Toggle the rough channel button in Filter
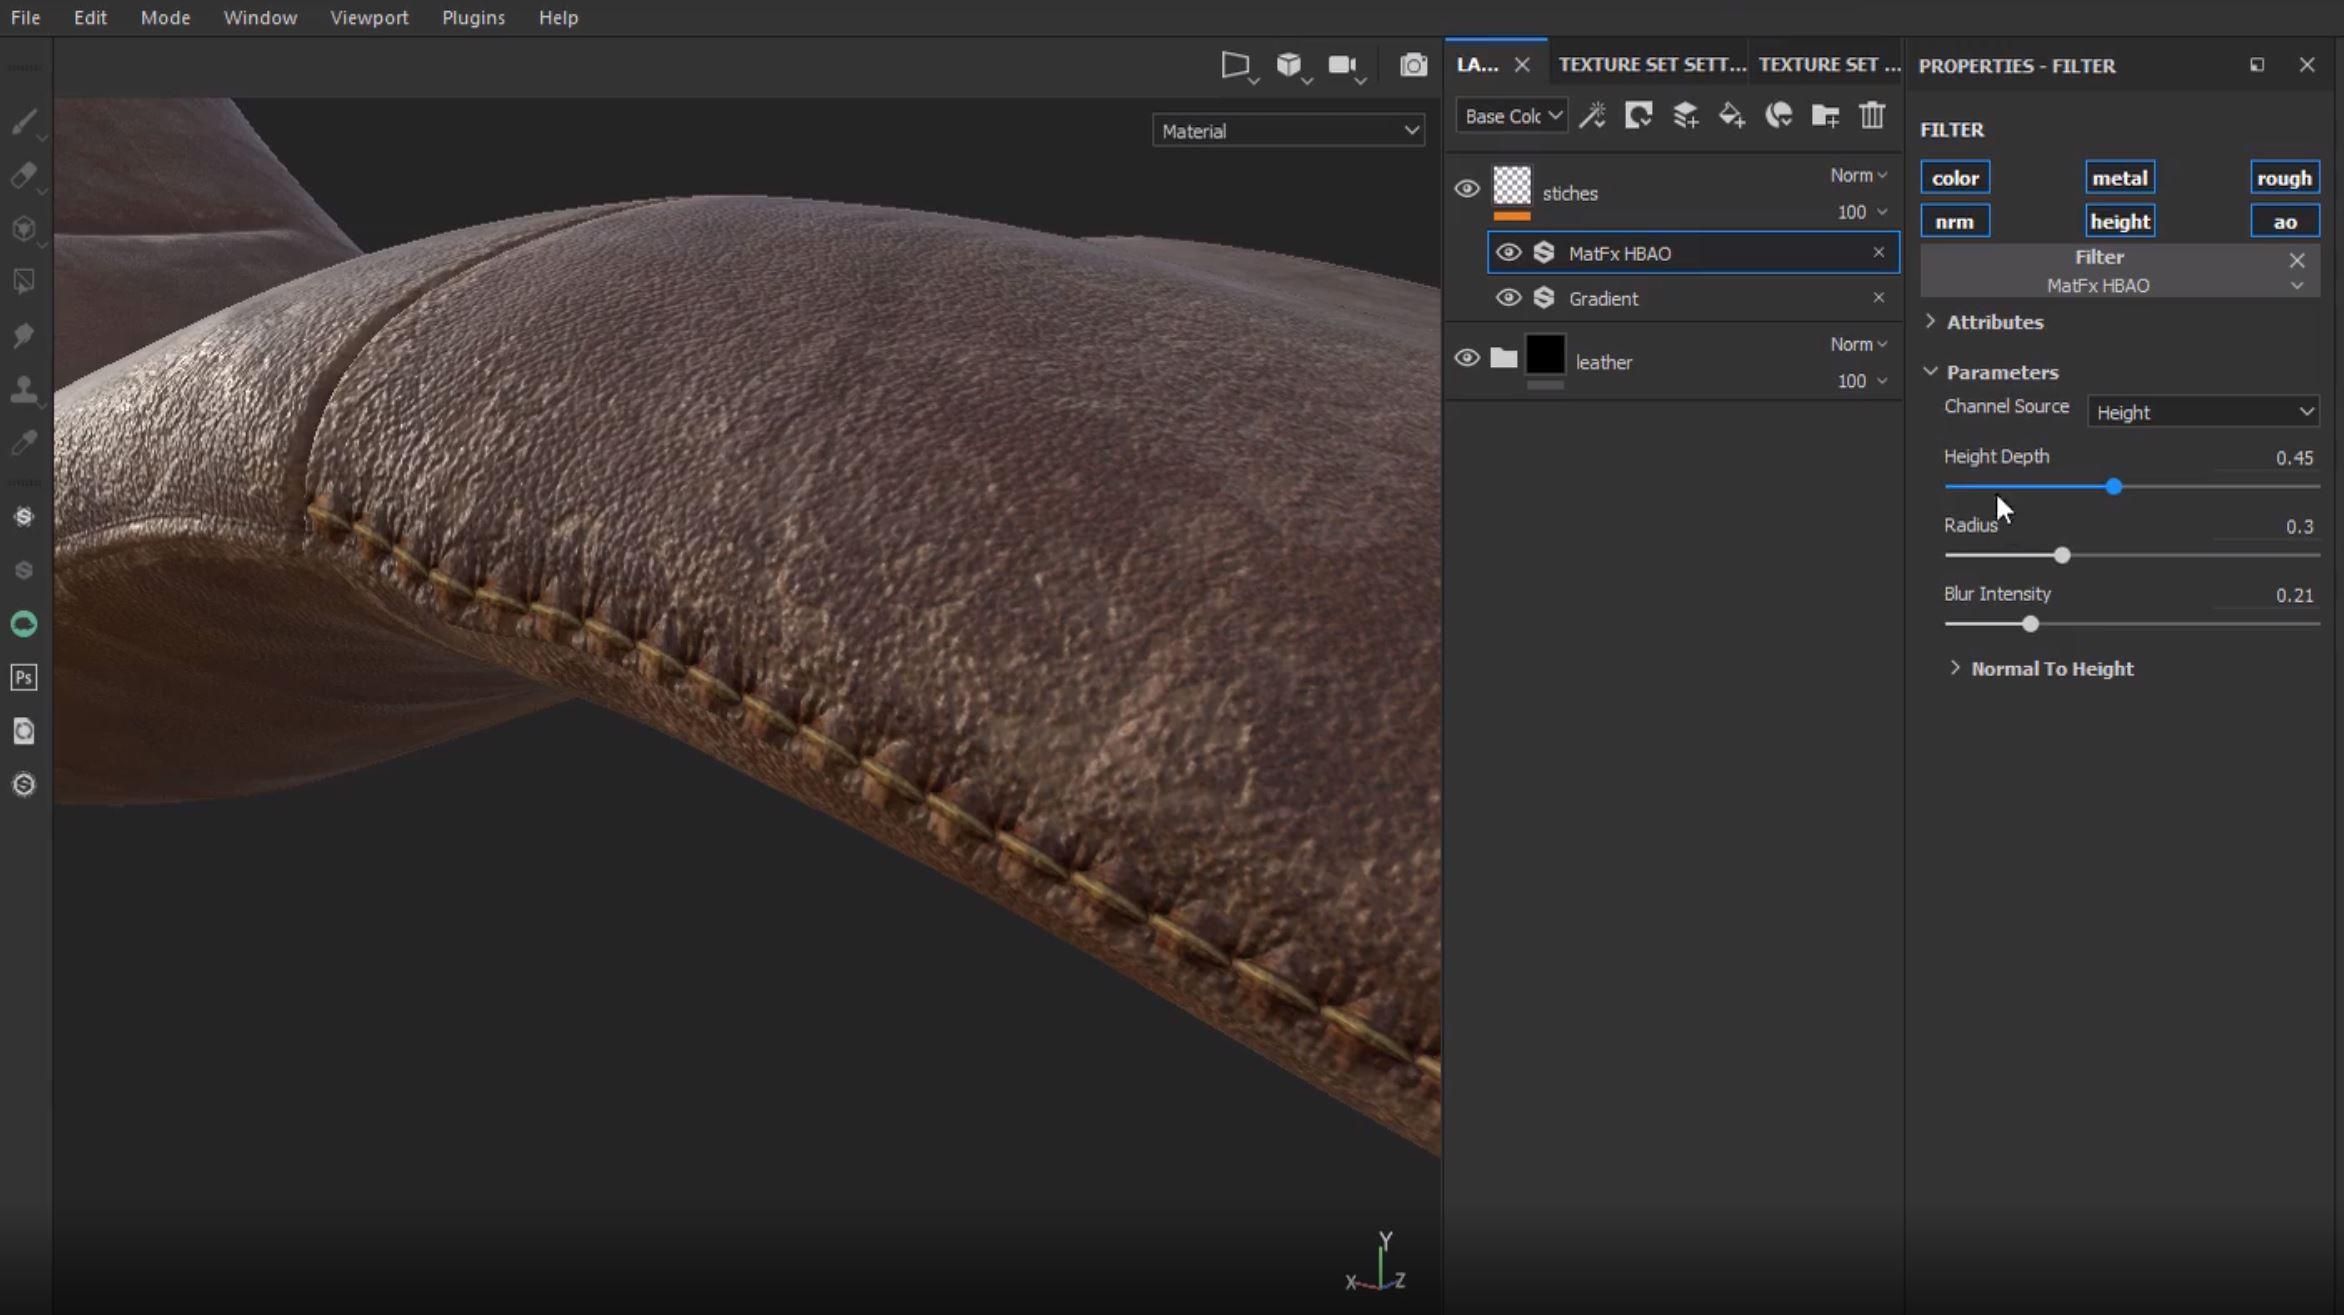The width and height of the screenshot is (2344, 1315). click(2284, 178)
